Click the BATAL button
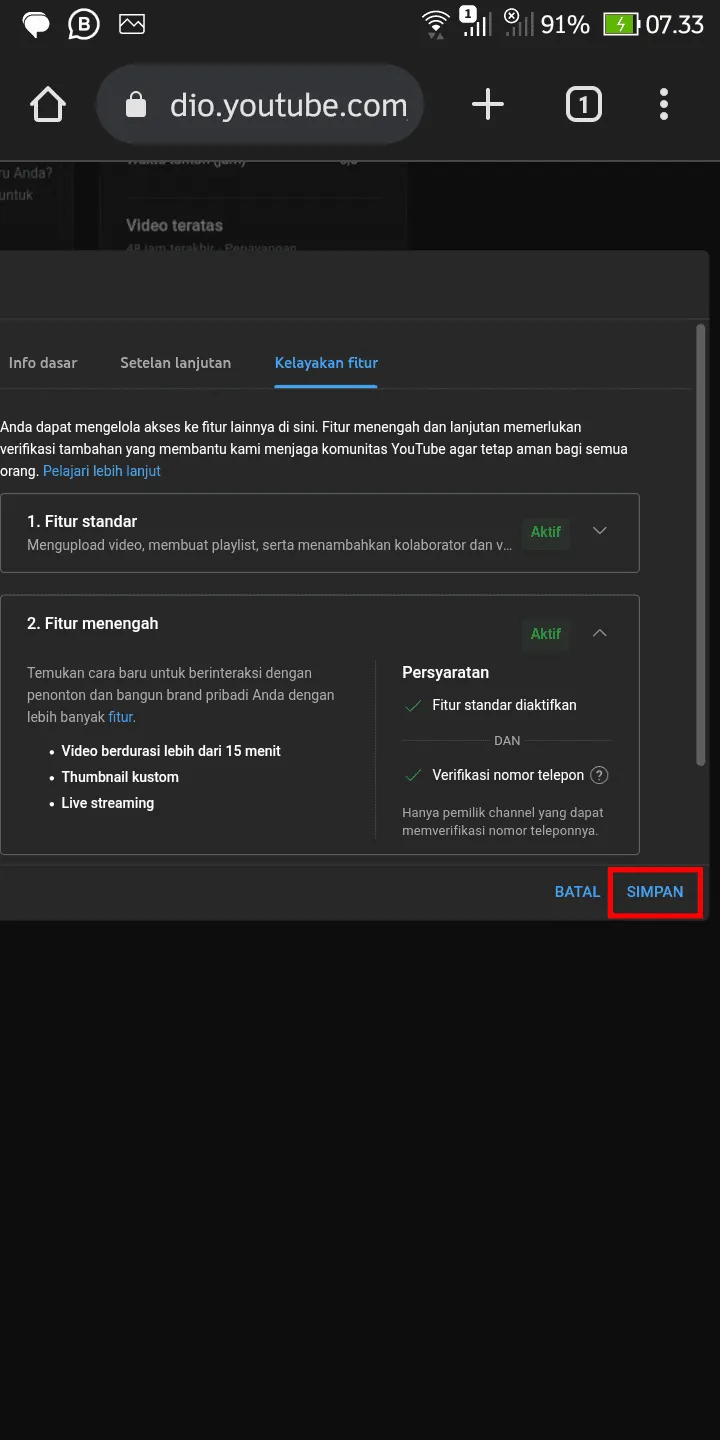The width and height of the screenshot is (720, 1440). (577, 892)
